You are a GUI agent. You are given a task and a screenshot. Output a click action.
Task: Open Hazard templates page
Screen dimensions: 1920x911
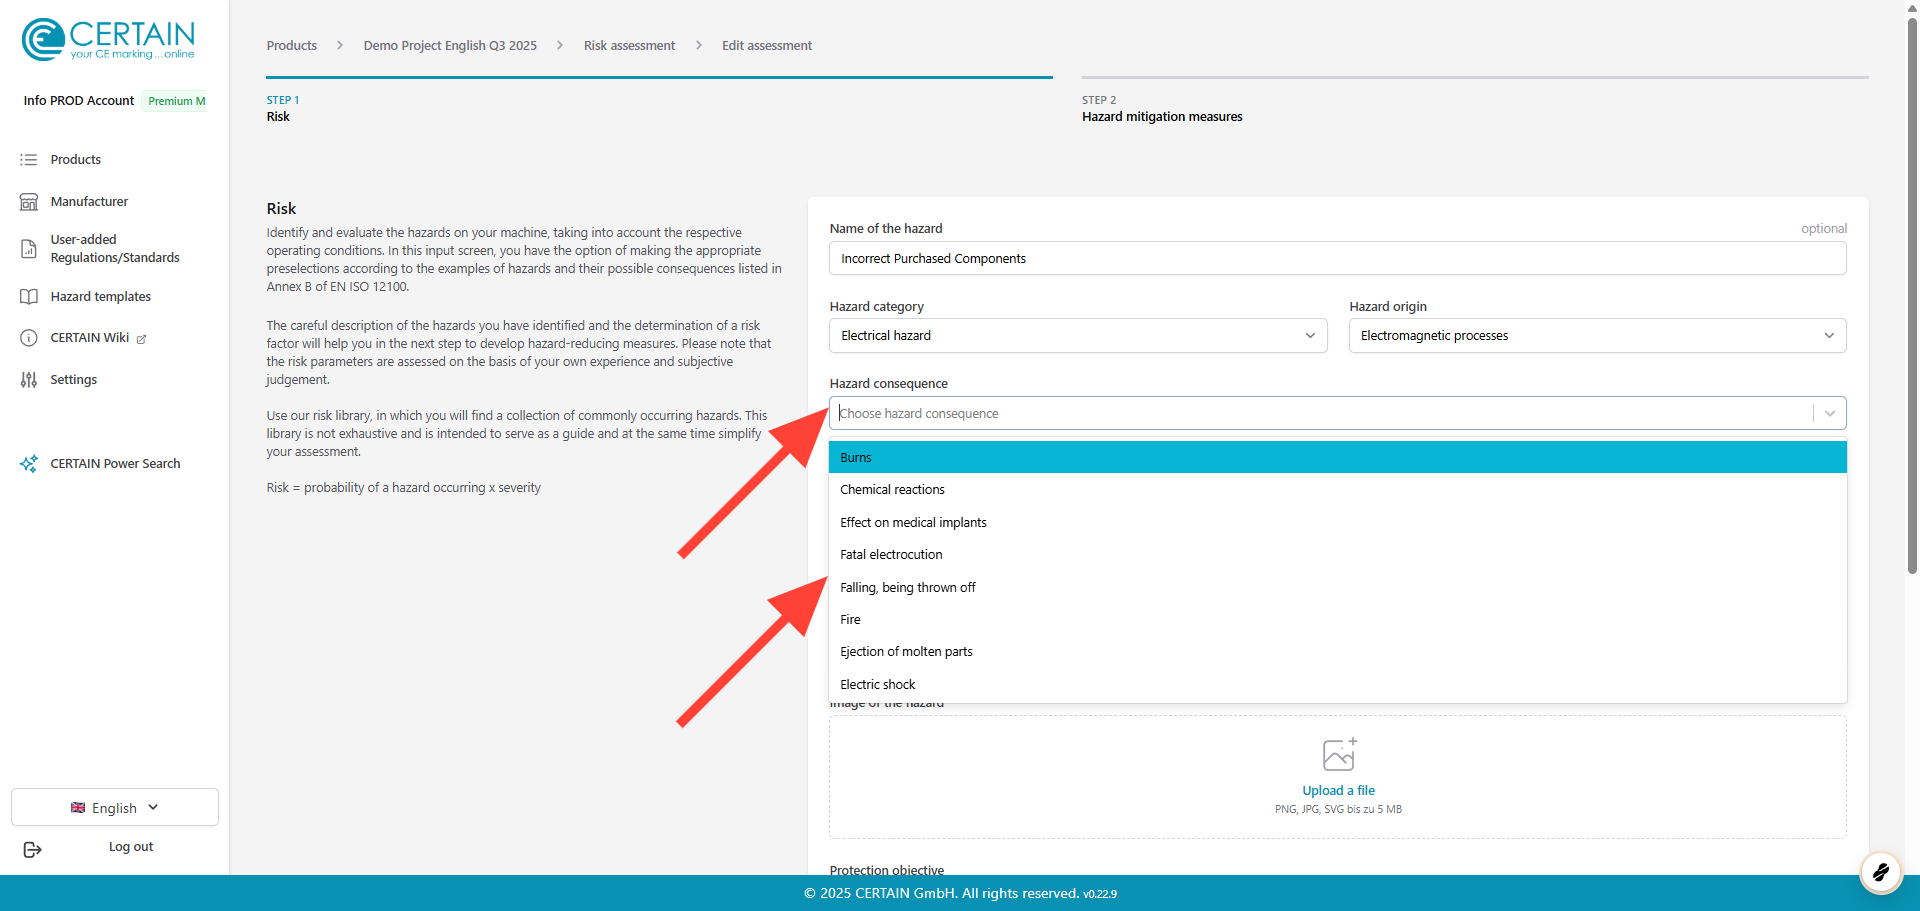tap(101, 297)
